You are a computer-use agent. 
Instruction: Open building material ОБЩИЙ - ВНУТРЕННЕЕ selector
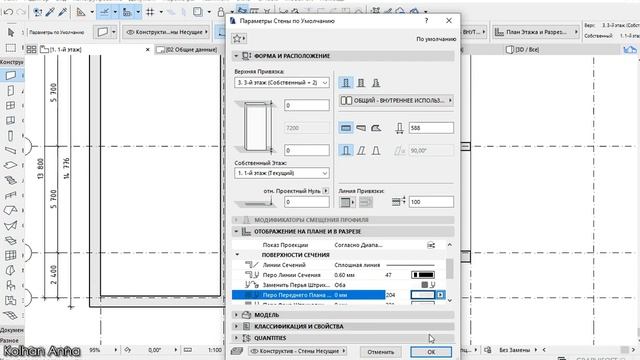point(396,100)
